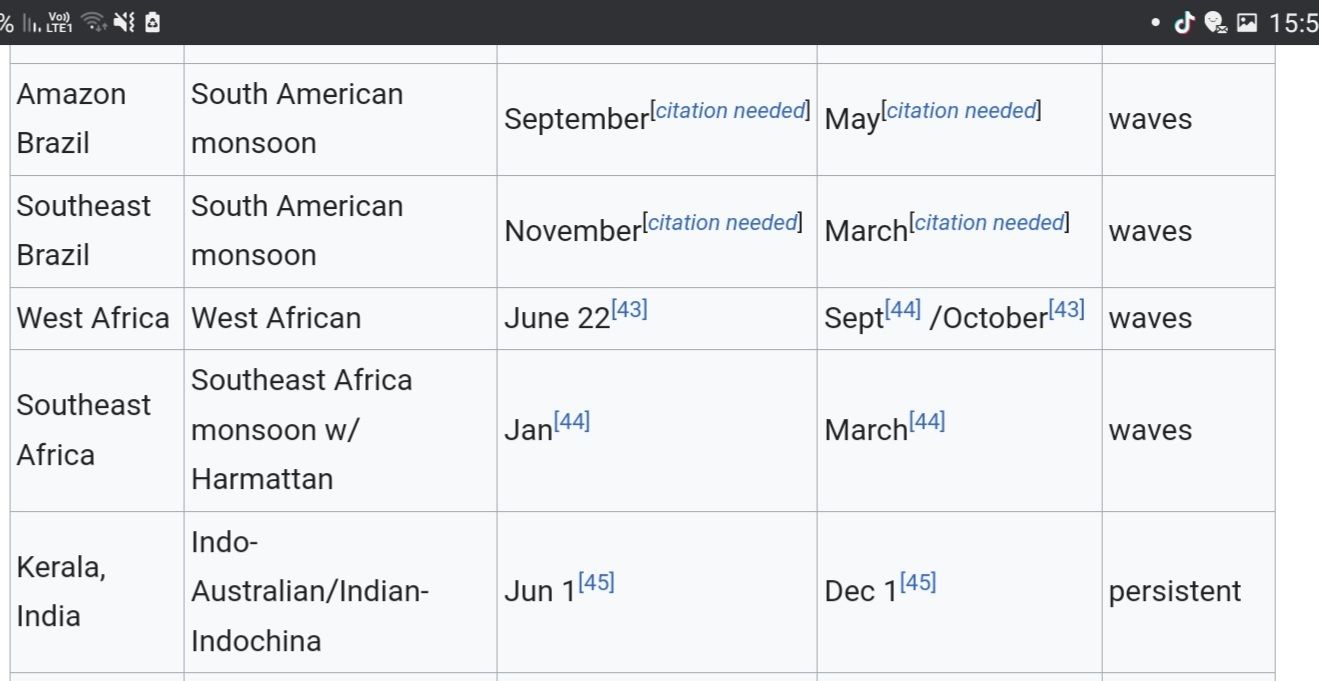The height and width of the screenshot is (681, 1319).
Task: Tap the muted sound status icon
Action: 125,22
